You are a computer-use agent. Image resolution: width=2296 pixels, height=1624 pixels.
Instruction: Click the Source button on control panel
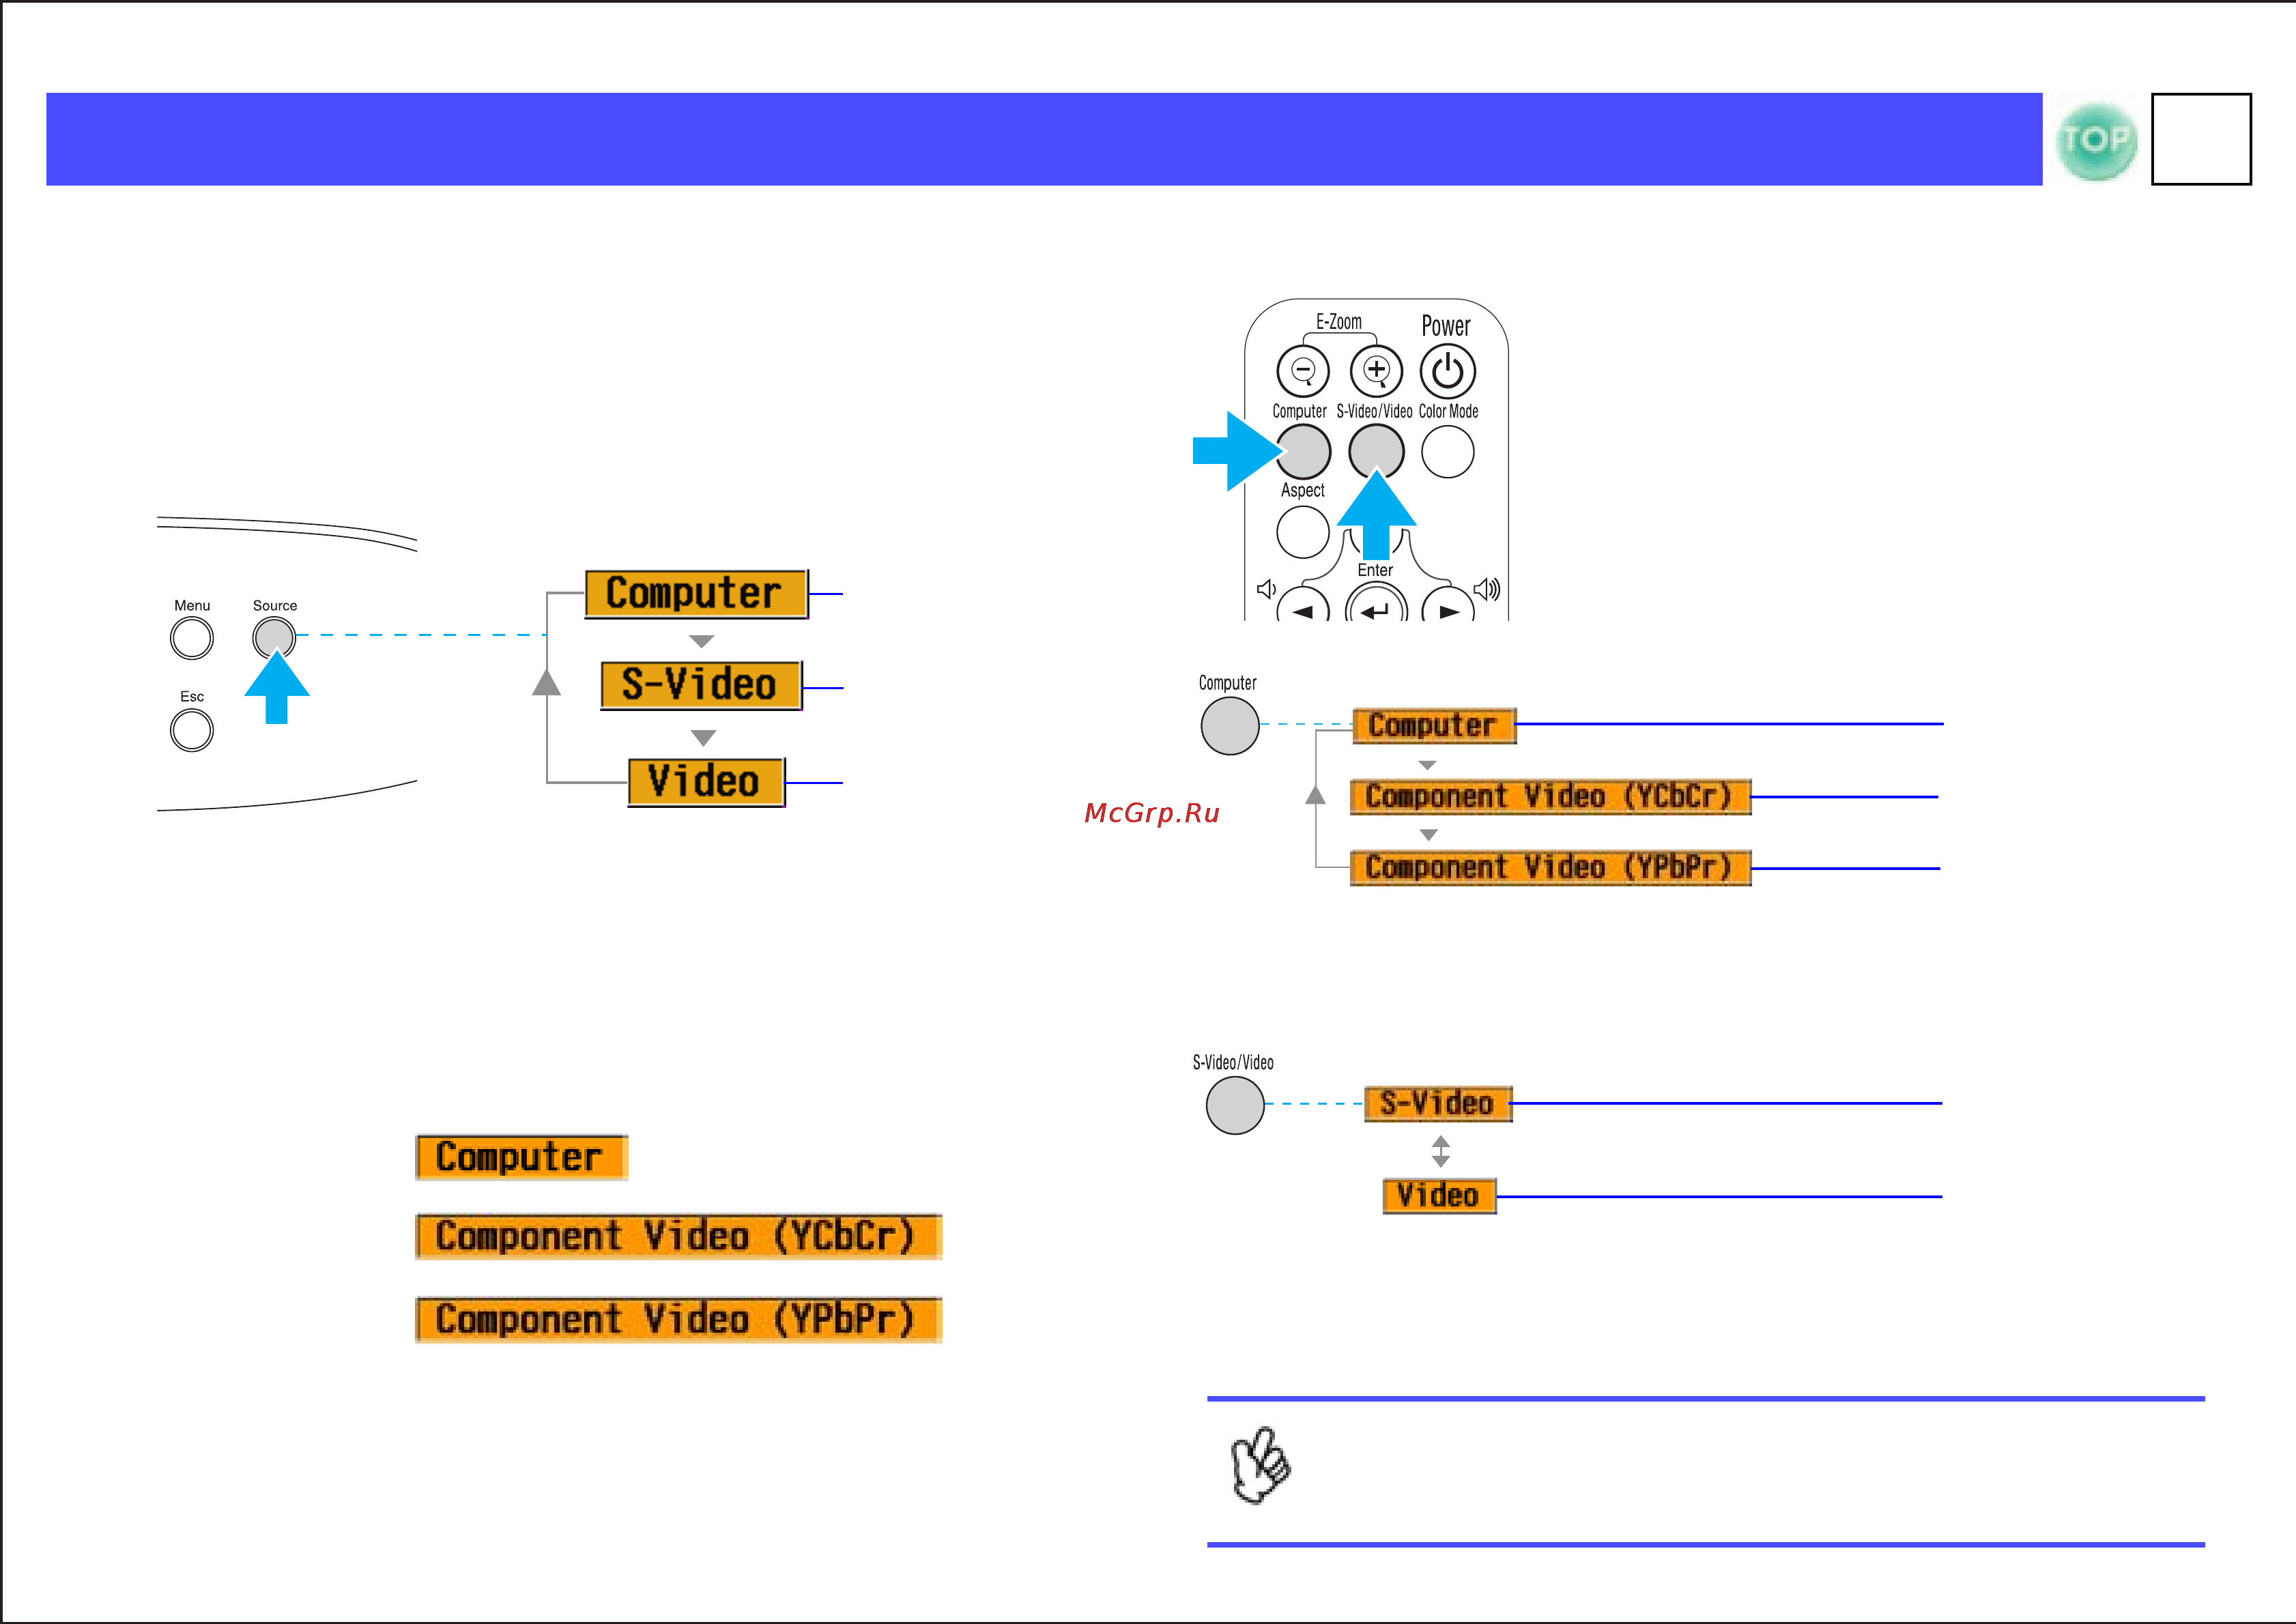coord(274,638)
